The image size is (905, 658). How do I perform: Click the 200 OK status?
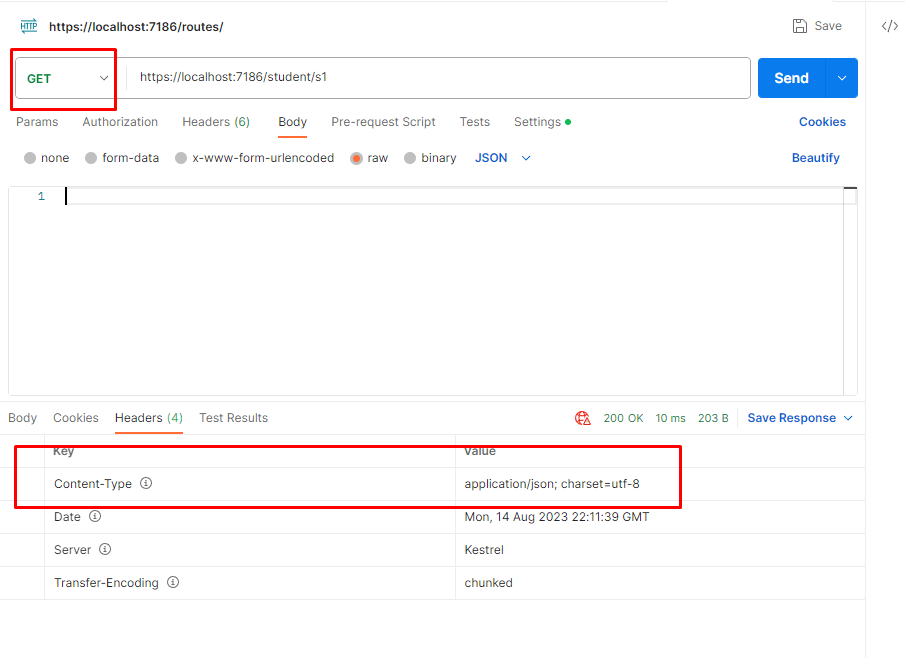(623, 418)
